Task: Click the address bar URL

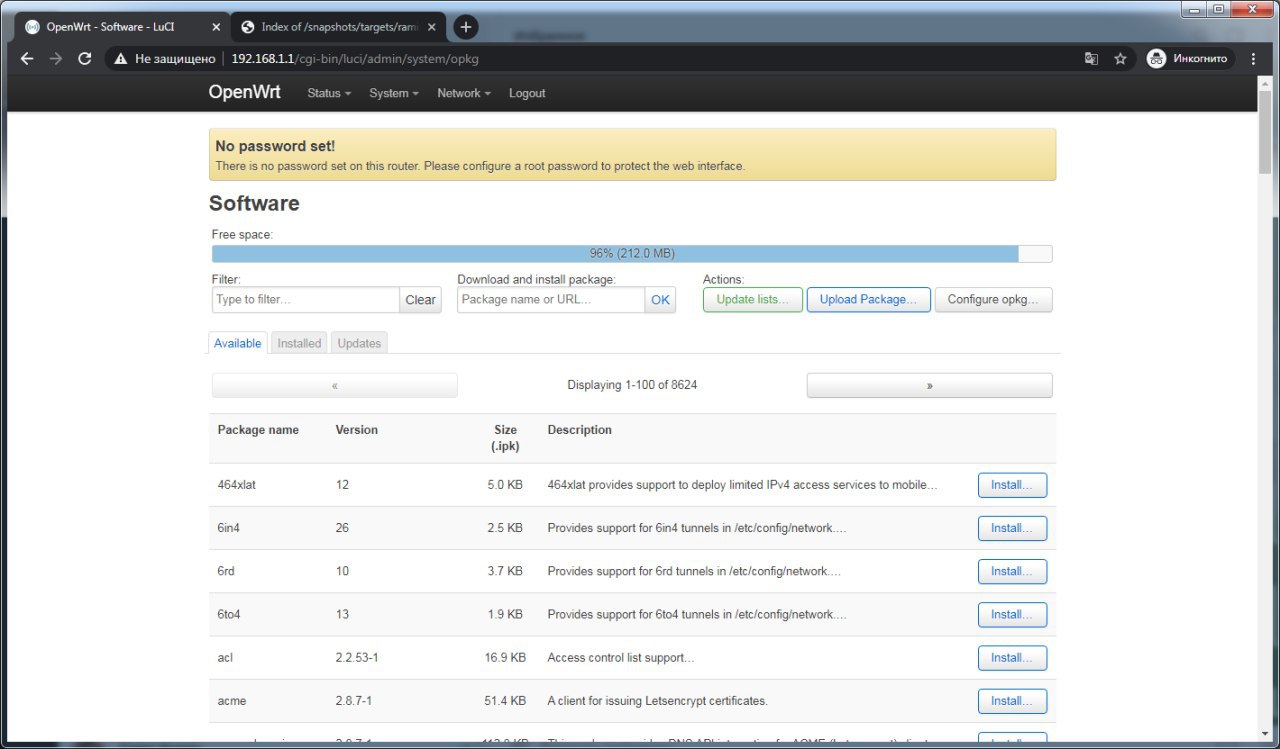Action: tap(355, 59)
